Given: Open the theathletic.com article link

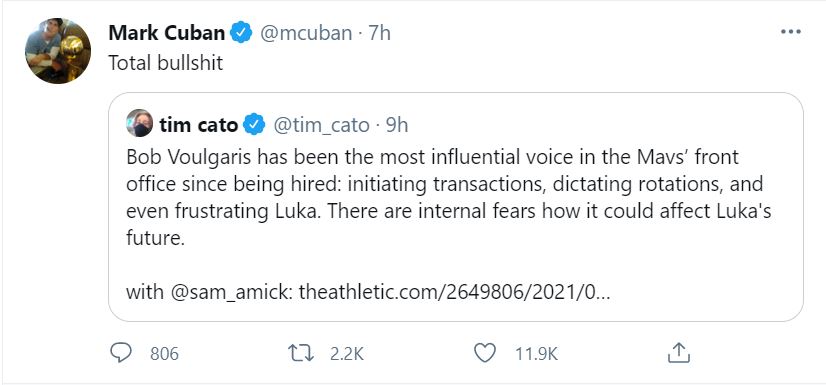Looking at the screenshot, I should pyautogui.click(x=455, y=292).
